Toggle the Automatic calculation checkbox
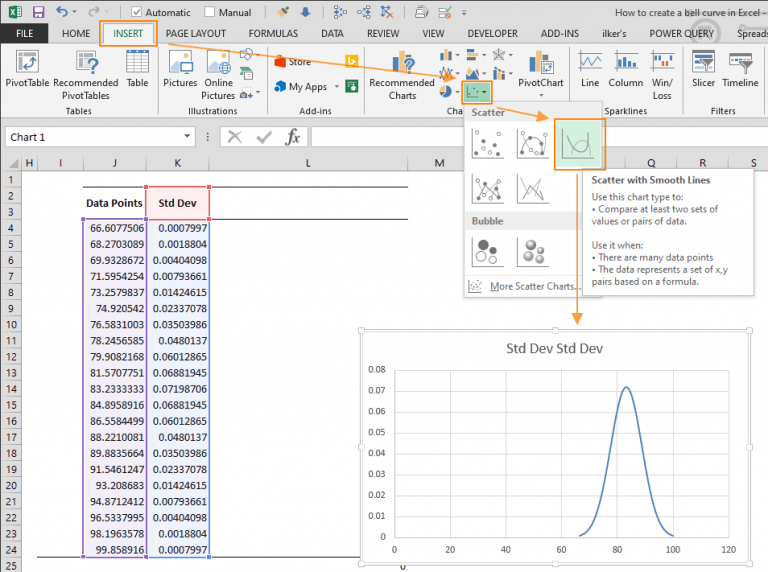Image resolution: width=768 pixels, height=572 pixels. [x=137, y=12]
